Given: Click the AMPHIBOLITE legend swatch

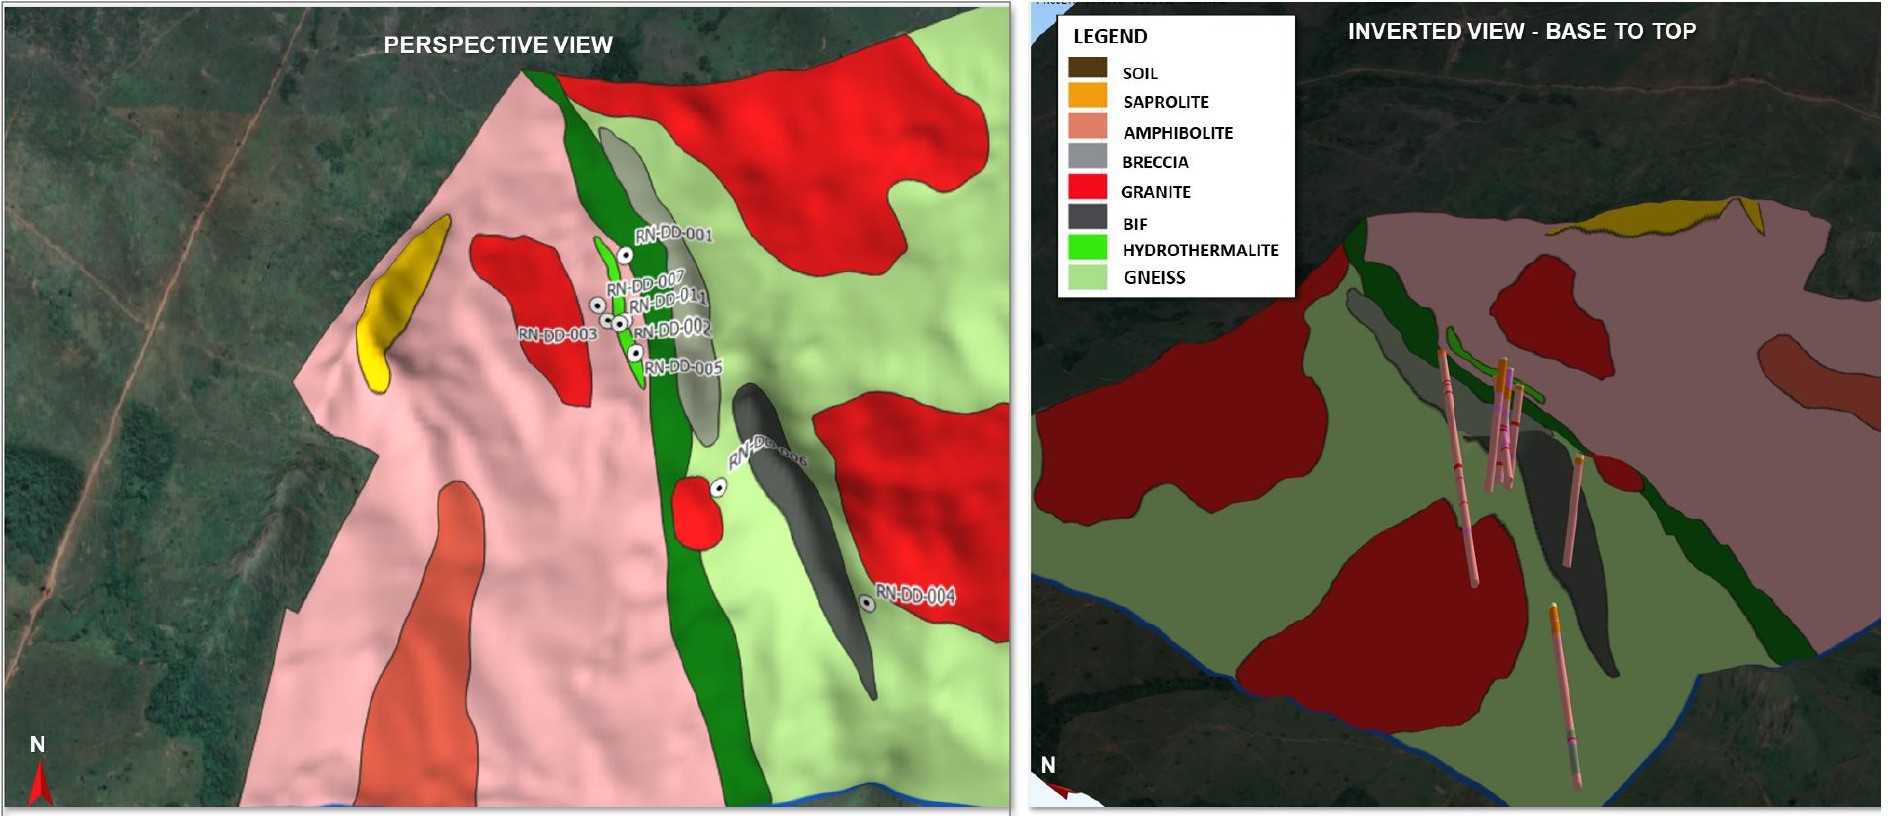Looking at the screenshot, I should point(1087,127).
